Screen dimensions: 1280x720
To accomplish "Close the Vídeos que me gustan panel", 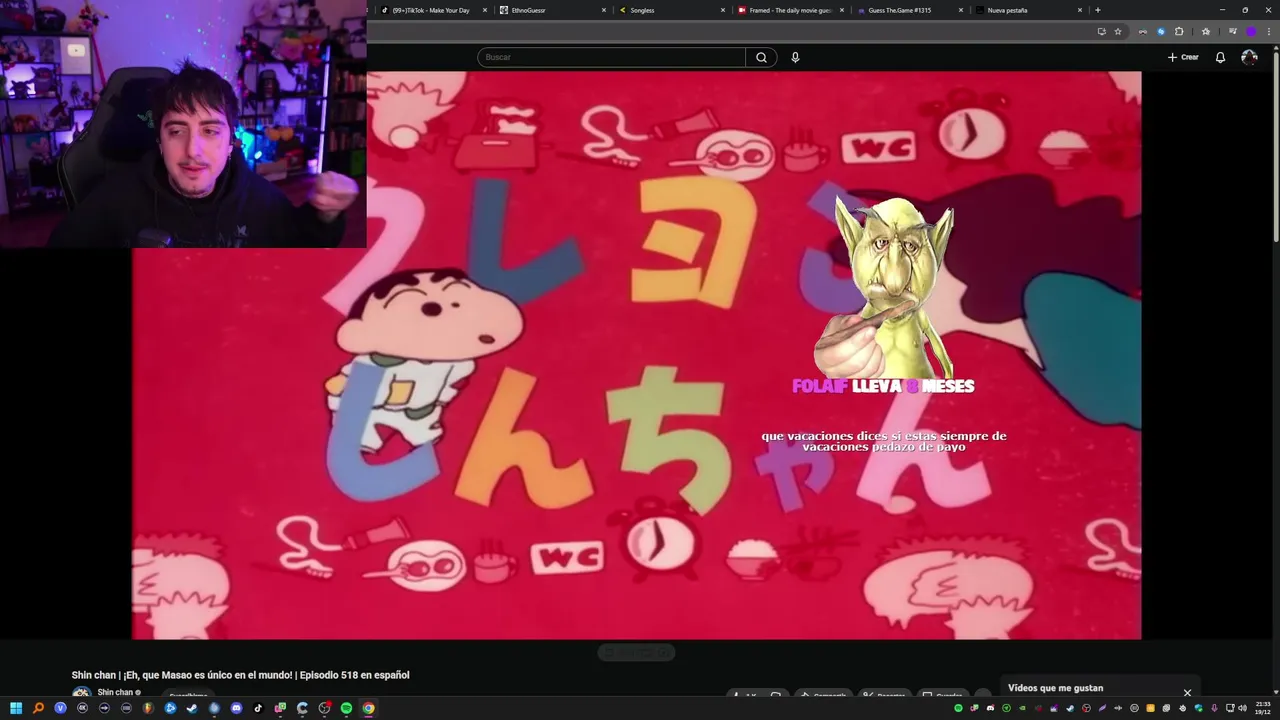I will pyautogui.click(x=1187, y=692).
